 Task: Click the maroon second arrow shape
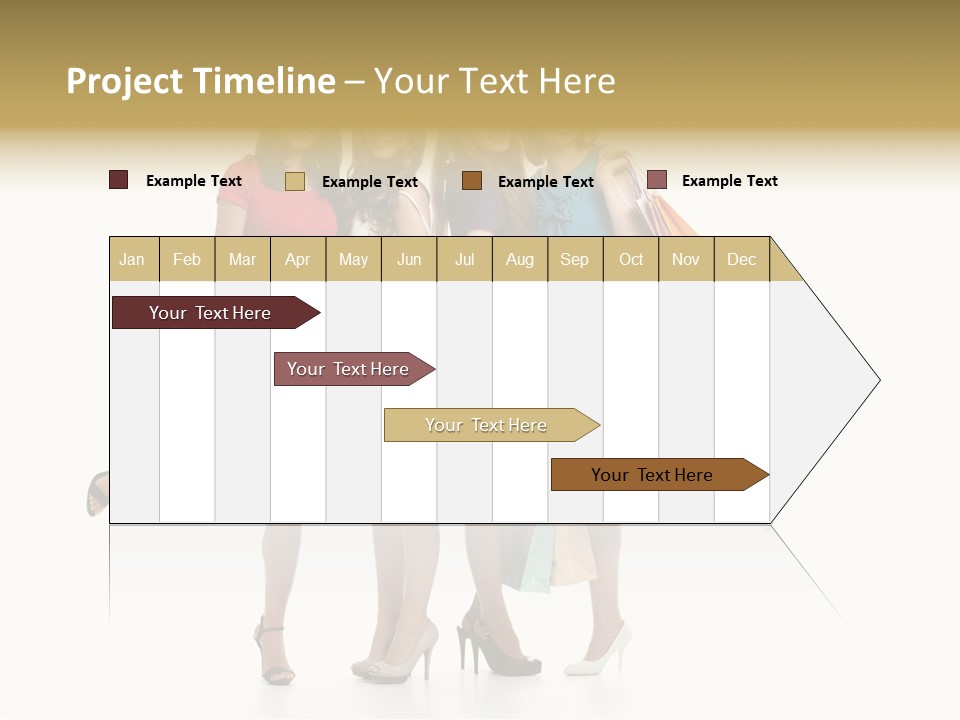tap(348, 368)
